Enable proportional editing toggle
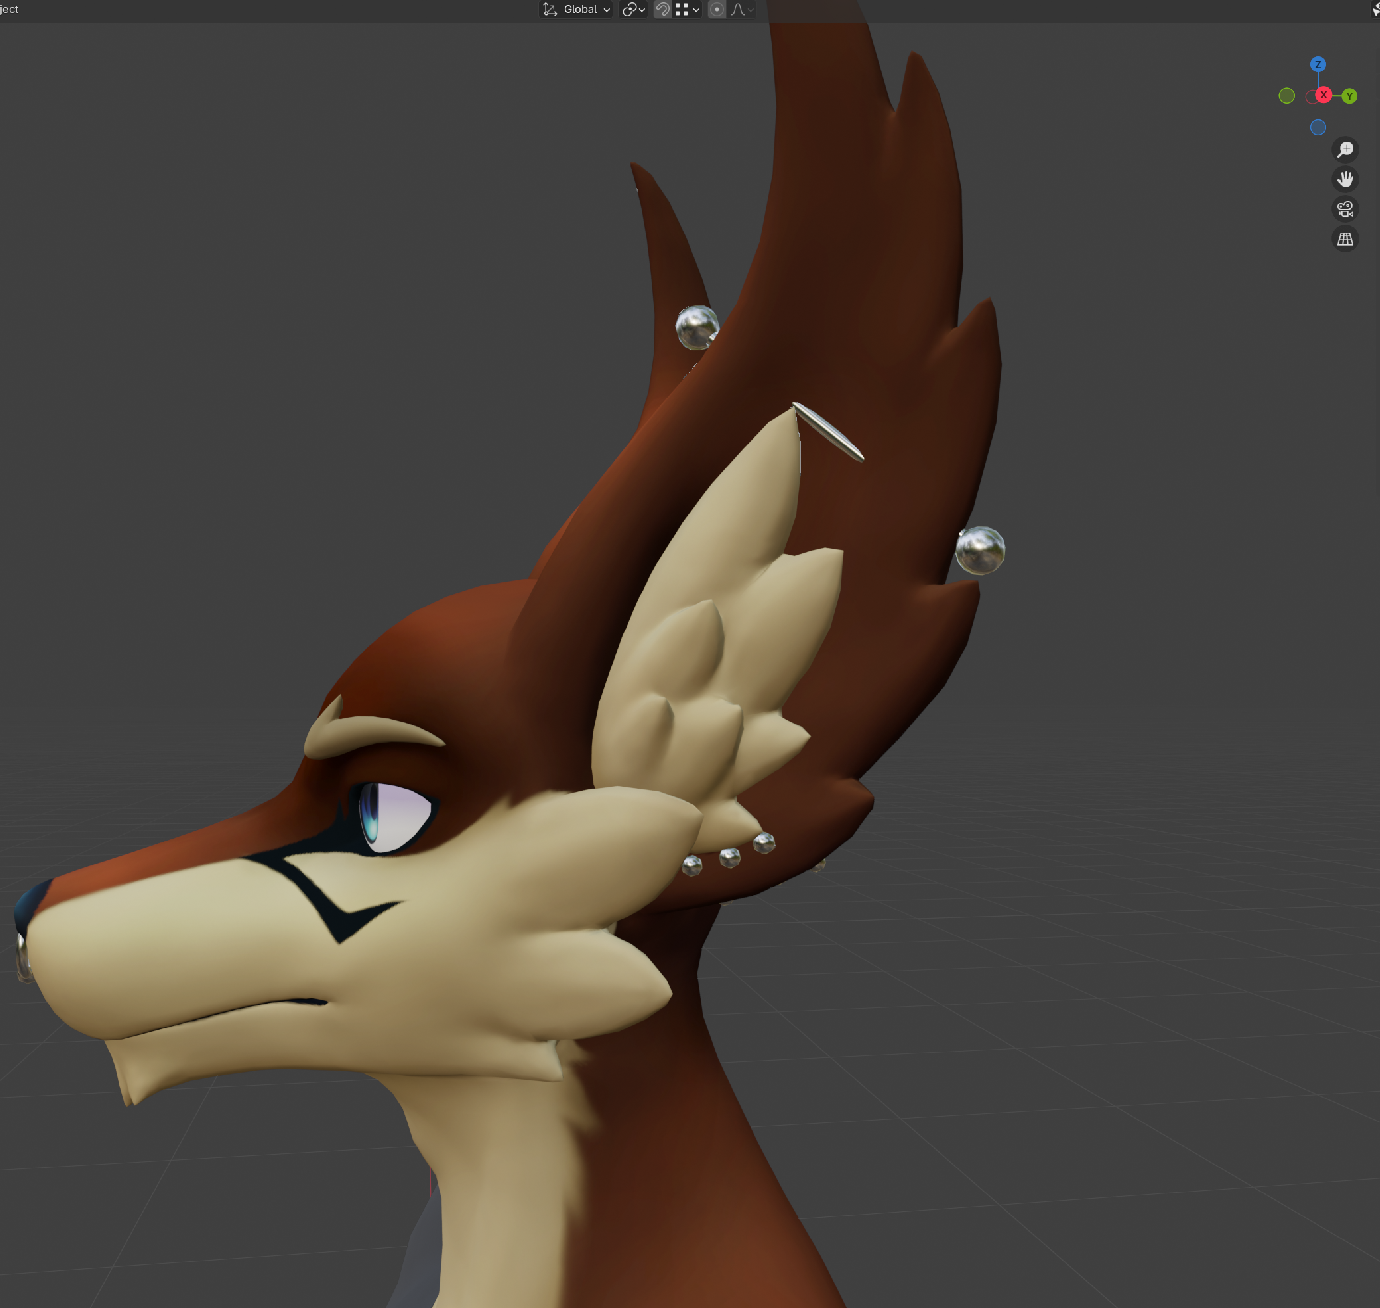This screenshot has width=1380, height=1308. click(717, 10)
